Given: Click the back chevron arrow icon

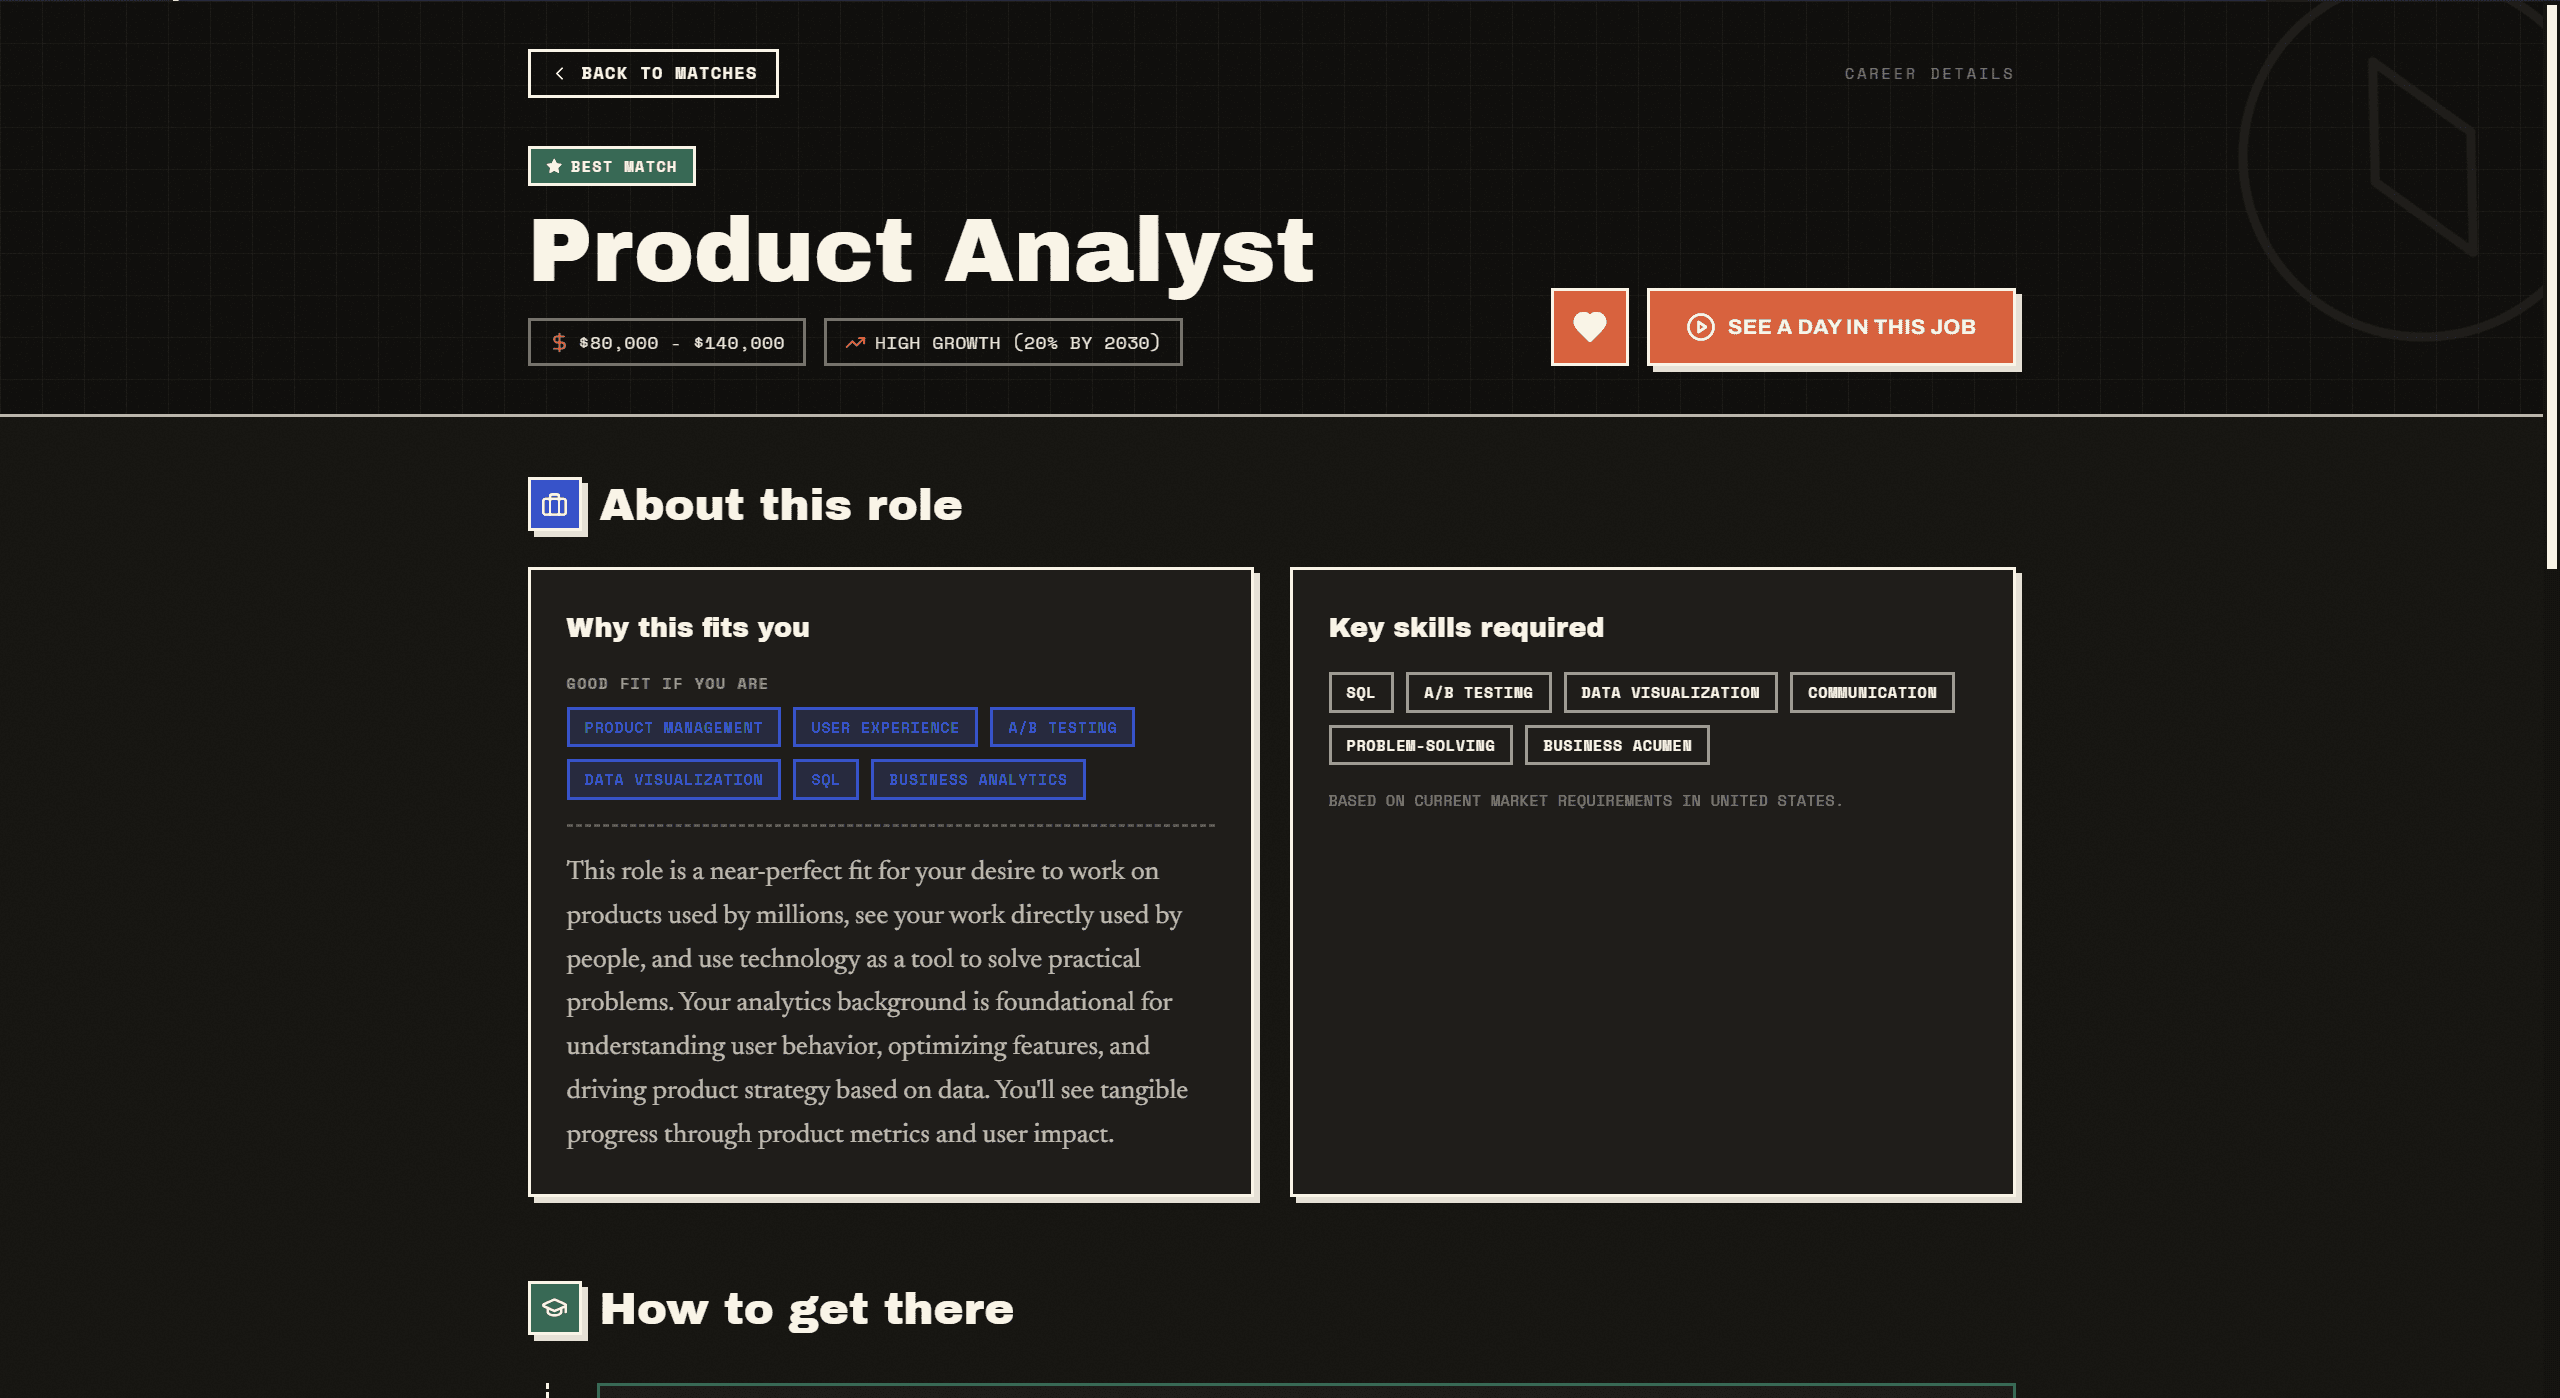Looking at the screenshot, I should point(560,74).
